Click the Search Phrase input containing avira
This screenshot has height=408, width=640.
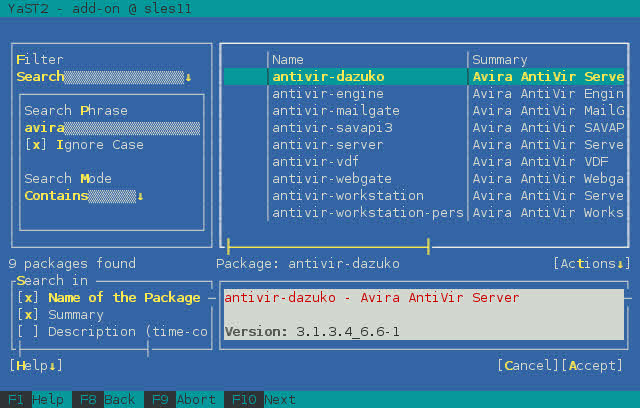click(x=112, y=128)
